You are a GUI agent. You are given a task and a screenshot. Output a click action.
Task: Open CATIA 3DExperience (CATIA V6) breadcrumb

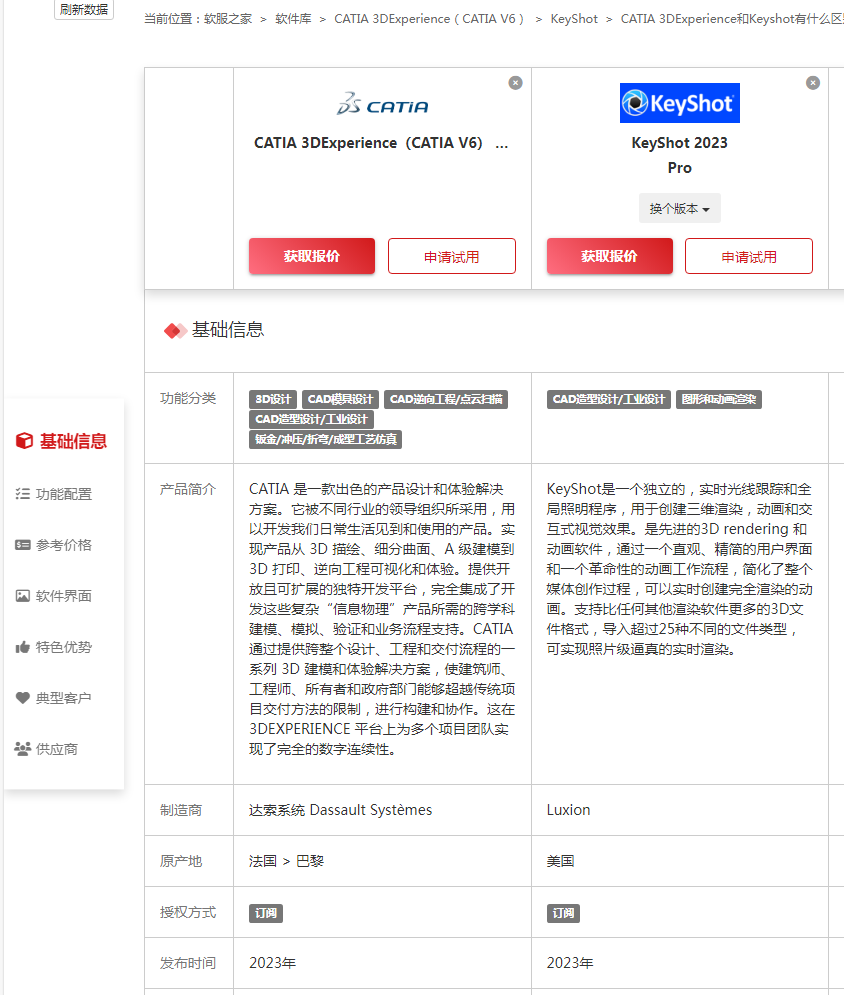429,19
